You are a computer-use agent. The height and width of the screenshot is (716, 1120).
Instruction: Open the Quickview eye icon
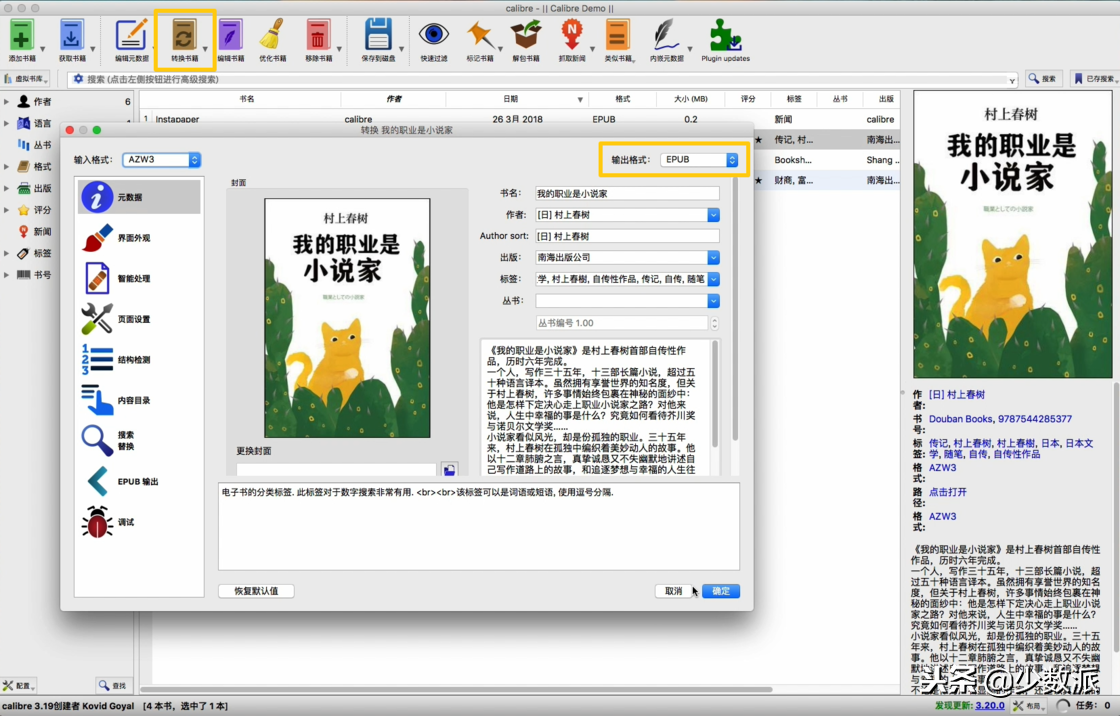tap(434, 34)
